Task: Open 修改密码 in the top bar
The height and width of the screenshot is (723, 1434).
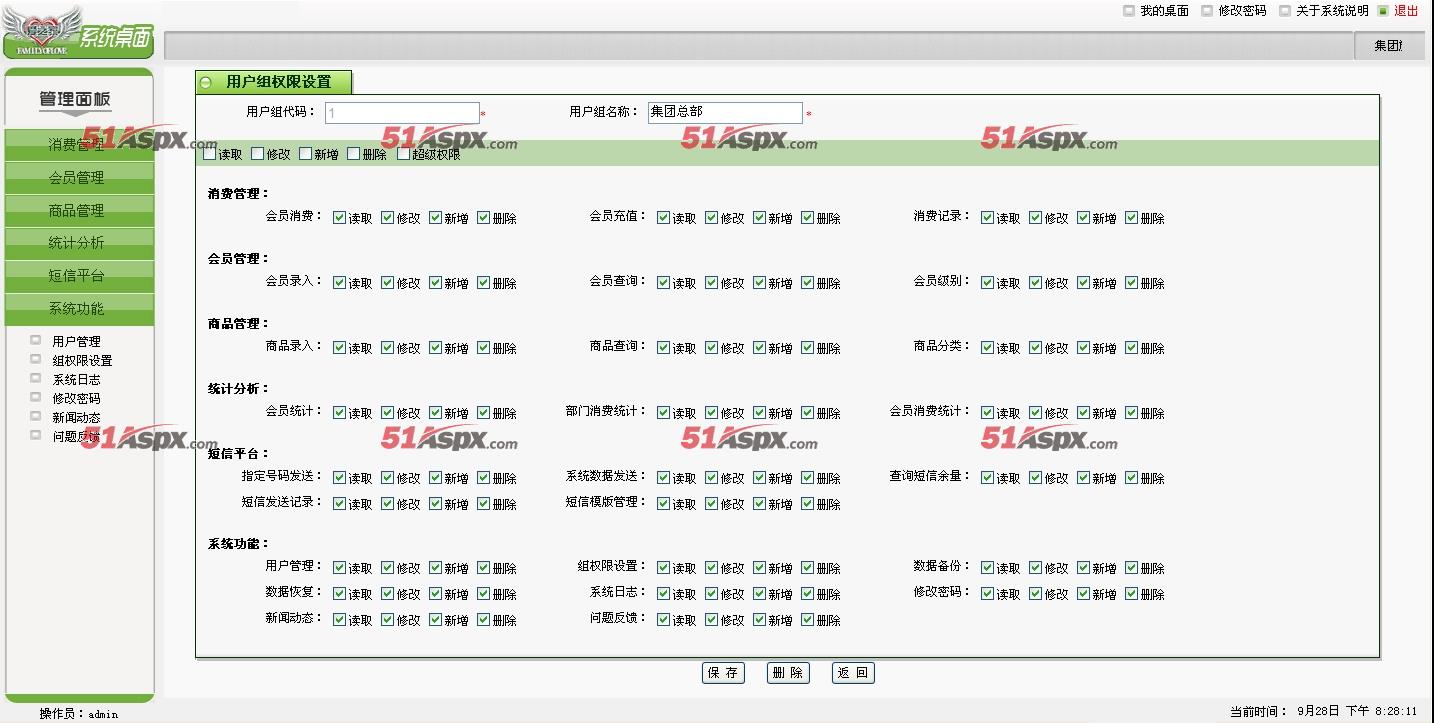Action: (1242, 11)
